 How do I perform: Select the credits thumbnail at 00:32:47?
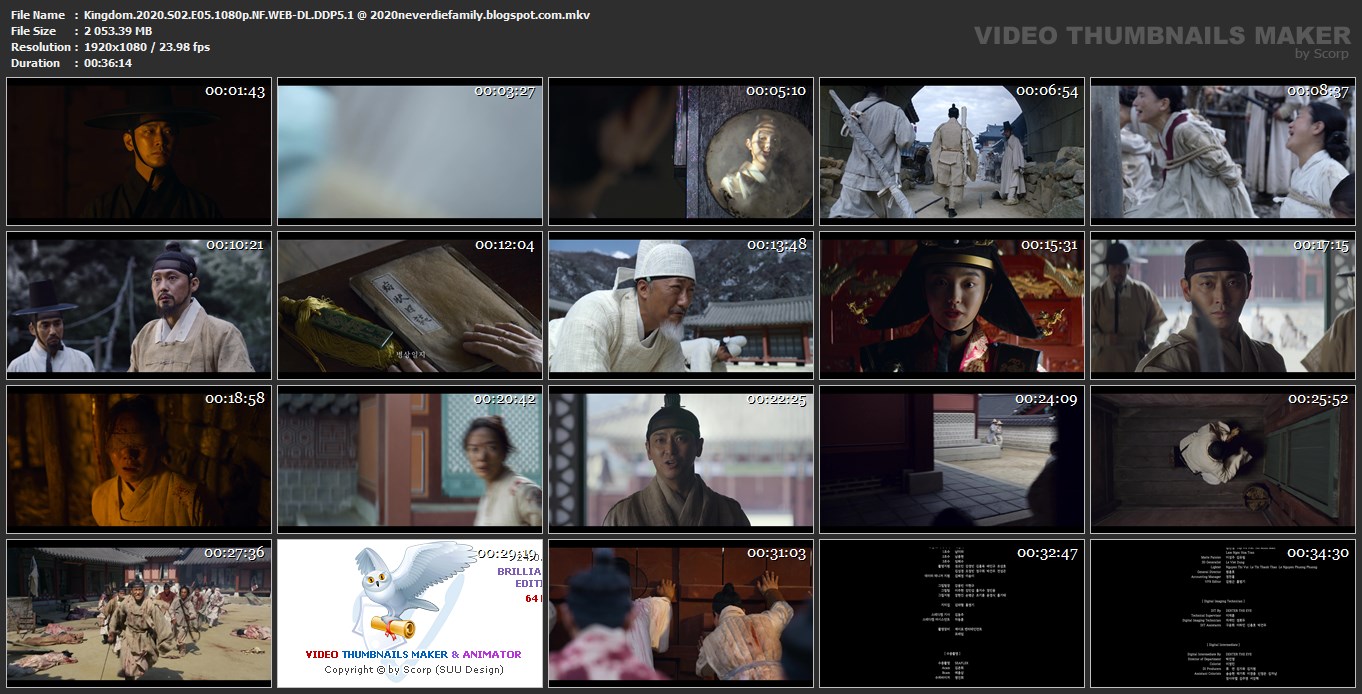pos(952,614)
